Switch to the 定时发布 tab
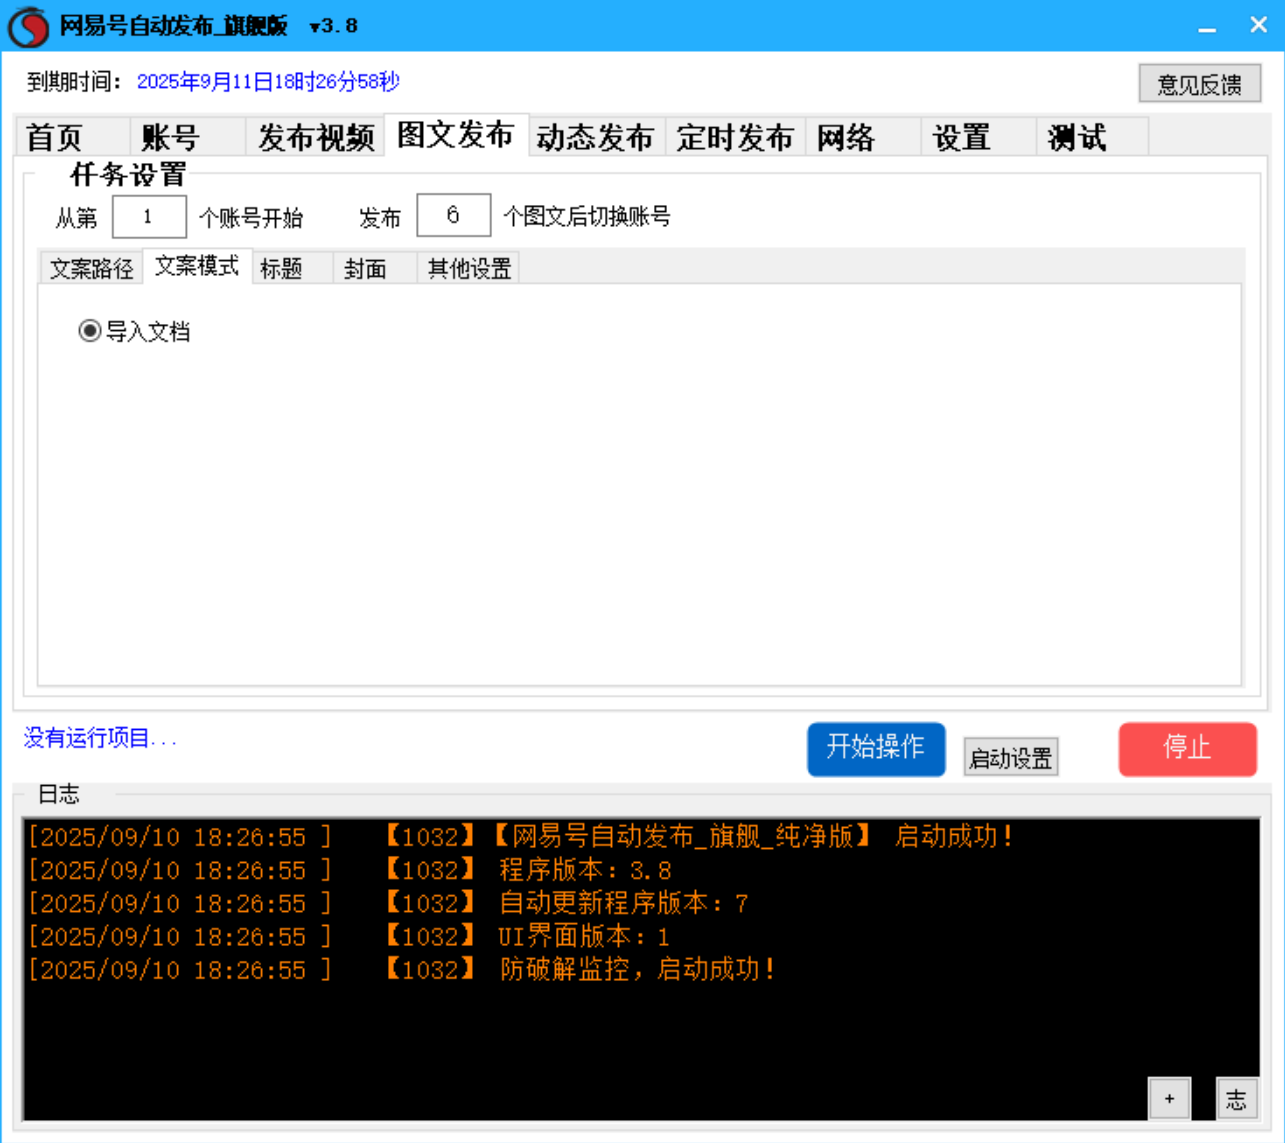The height and width of the screenshot is (1143, 1285). pyautogui.click(x=735, y=137)
